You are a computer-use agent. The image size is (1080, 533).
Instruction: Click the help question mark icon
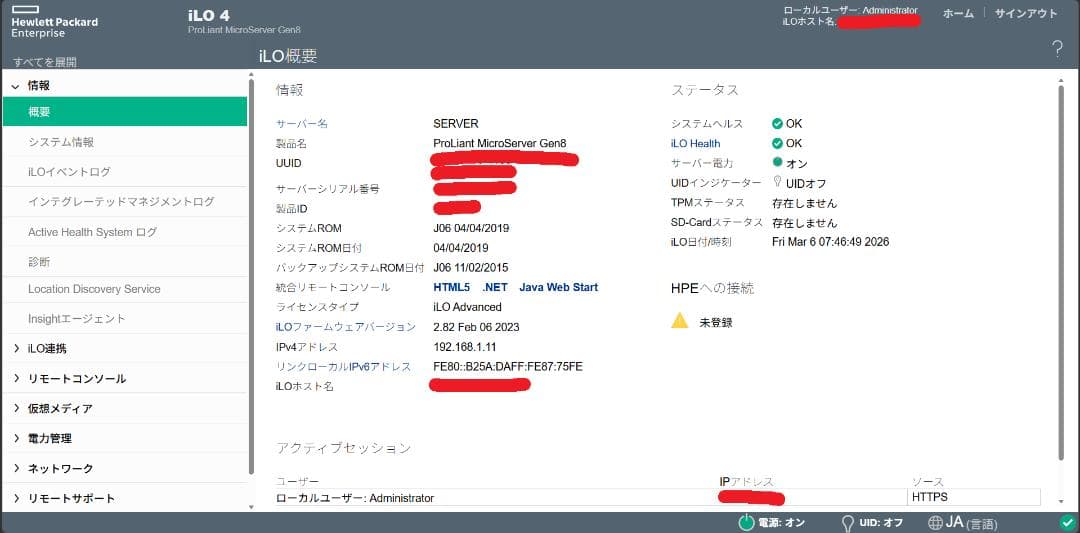1057,50
